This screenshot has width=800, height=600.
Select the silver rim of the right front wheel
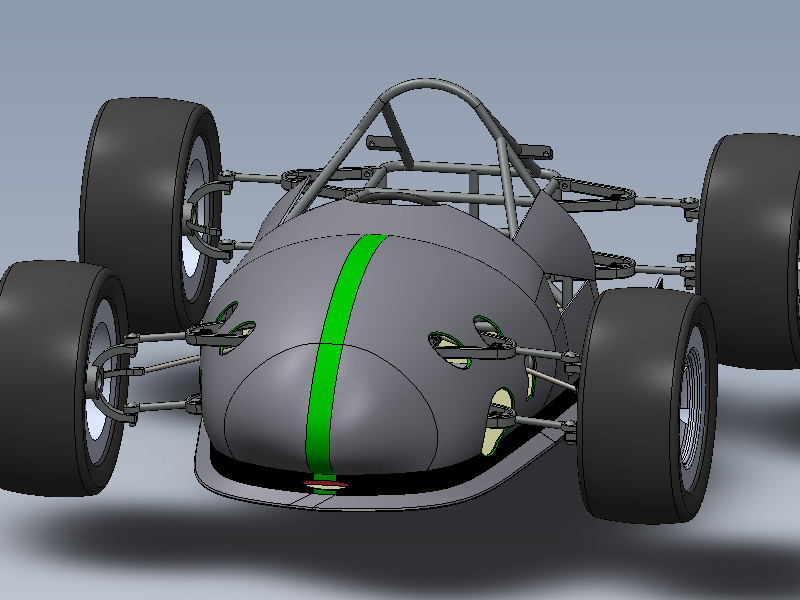pyautogui.click(x=693, y=408)
